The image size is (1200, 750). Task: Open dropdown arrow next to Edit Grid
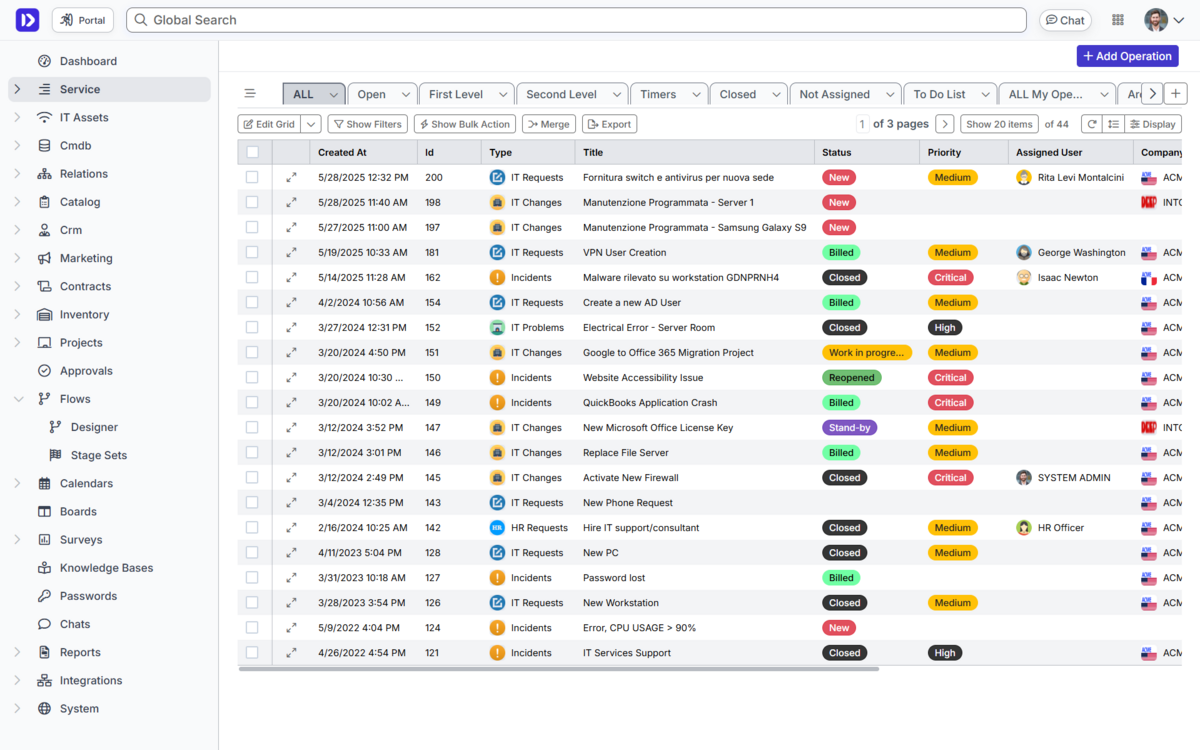click(x=311, y=124)
